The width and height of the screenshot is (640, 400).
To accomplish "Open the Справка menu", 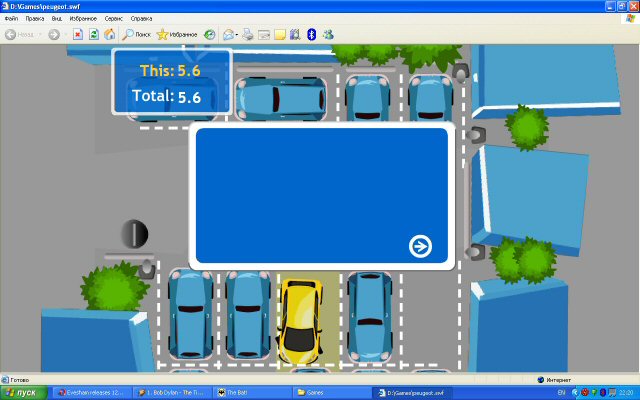I will click(x=141, y=18).
